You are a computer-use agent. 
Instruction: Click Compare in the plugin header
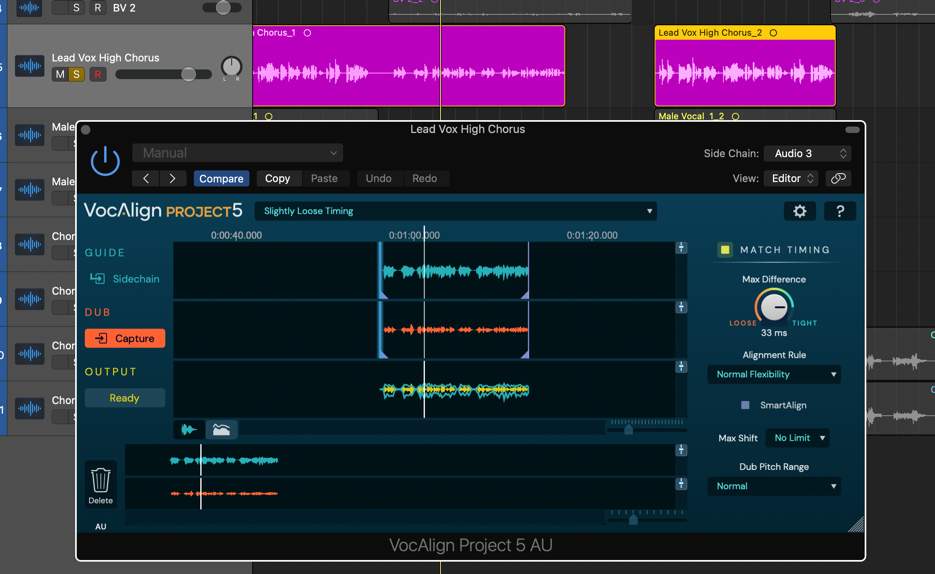click(221, 178)
